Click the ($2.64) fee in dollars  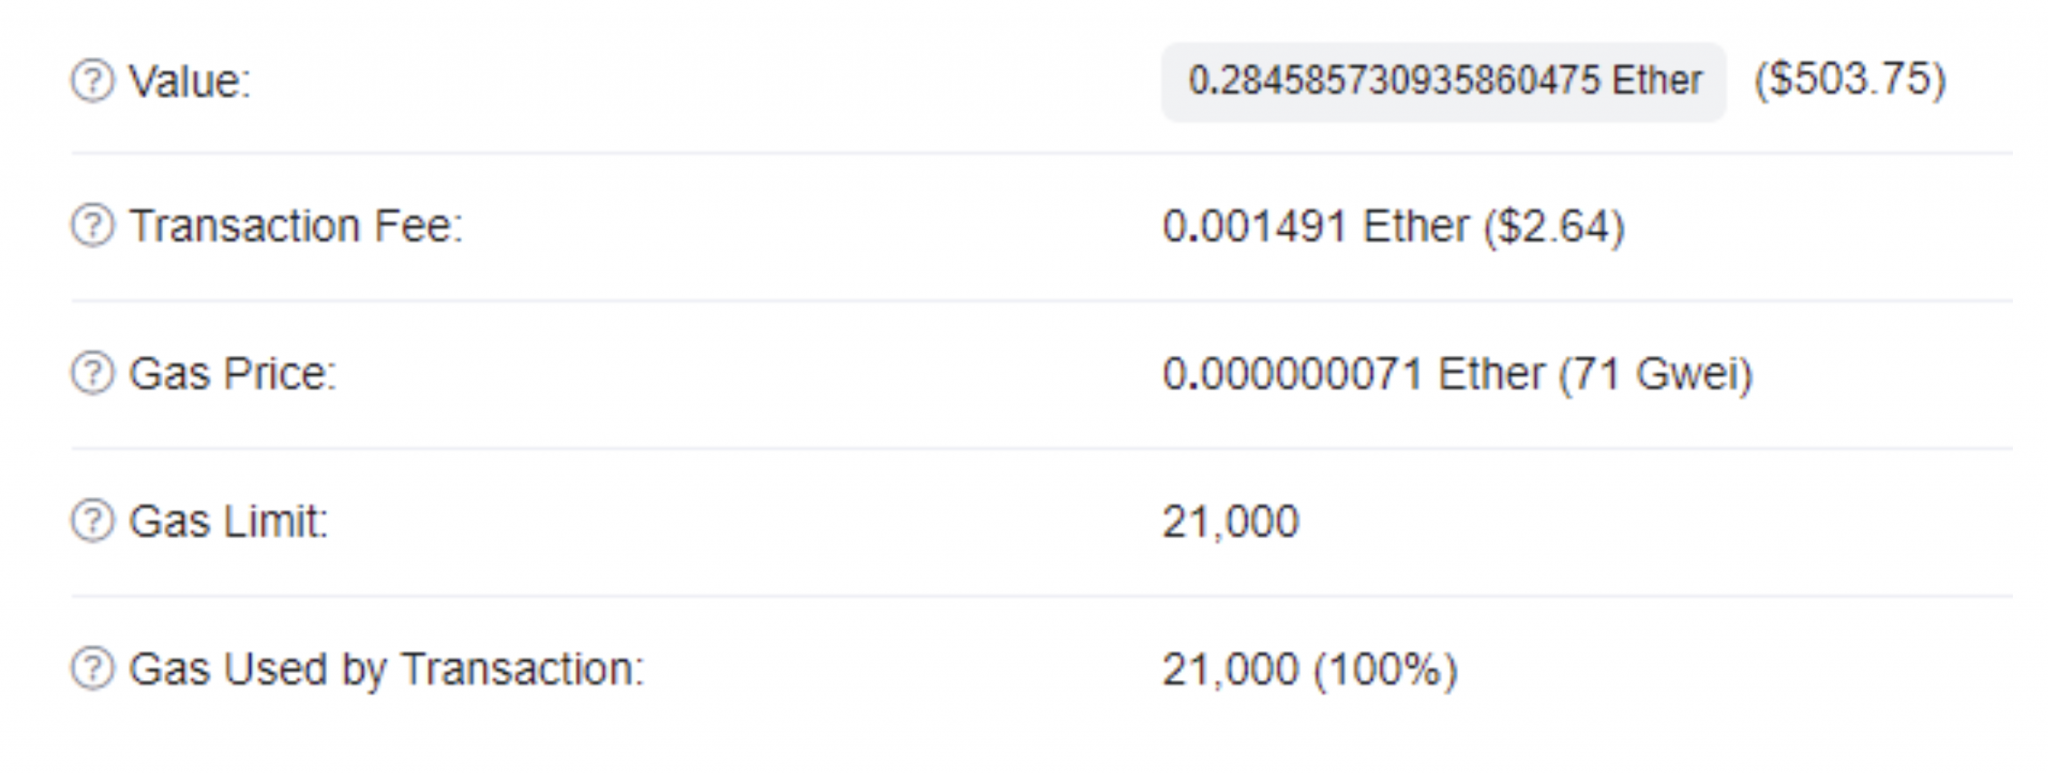tap(1554, 226)
